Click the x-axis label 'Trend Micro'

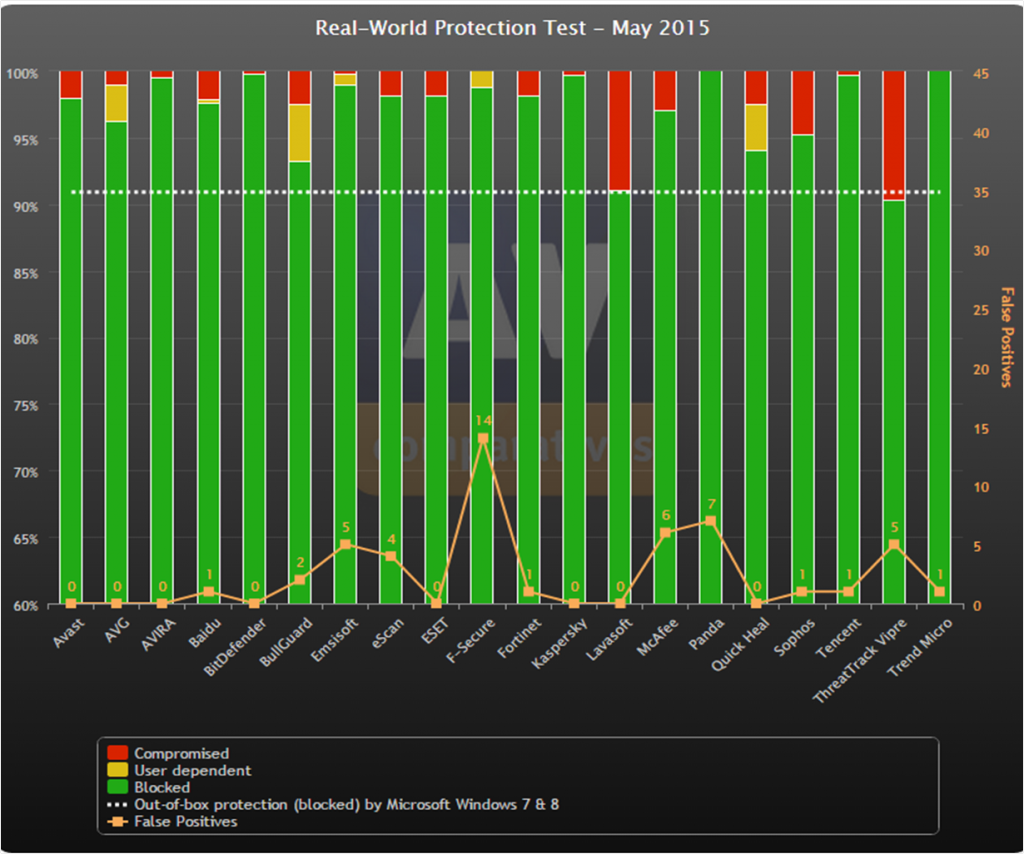point(920,647)
